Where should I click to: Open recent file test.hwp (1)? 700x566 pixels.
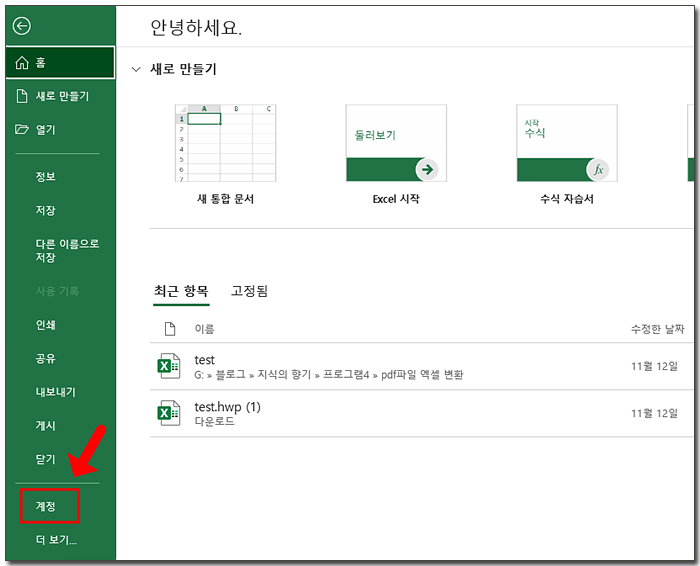(421, 413)
